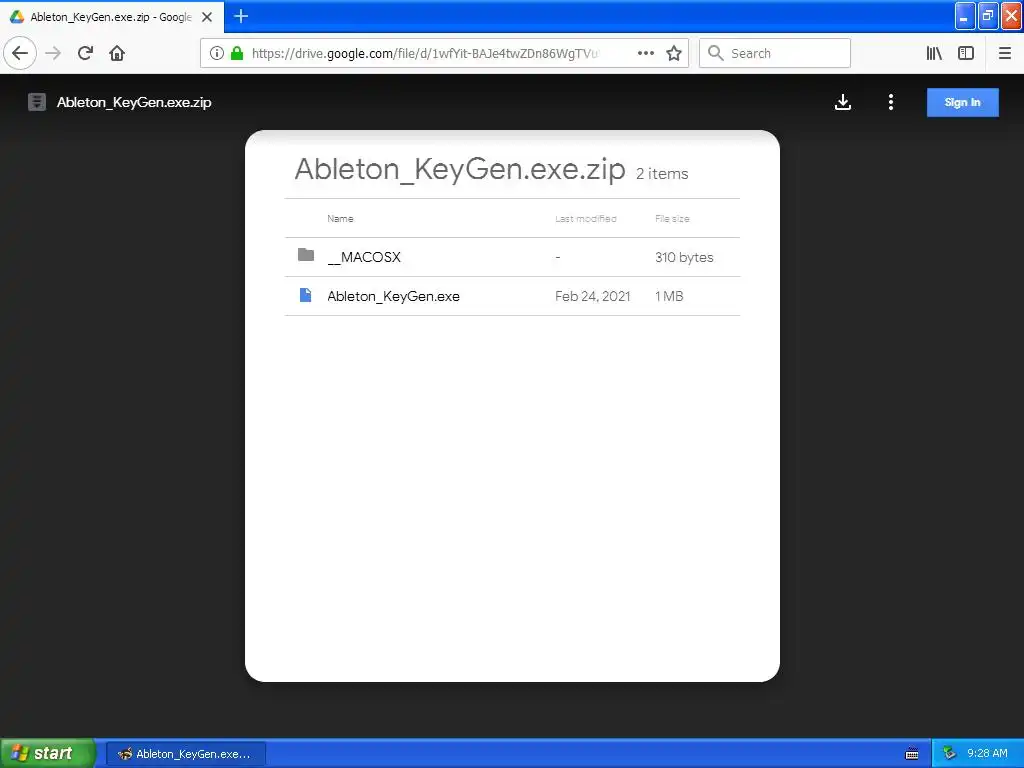Image resolution: width=1024 pixels, height=768 pixels.
Task: Click the 310 bytes size cell
Action: tap(684, 257)
